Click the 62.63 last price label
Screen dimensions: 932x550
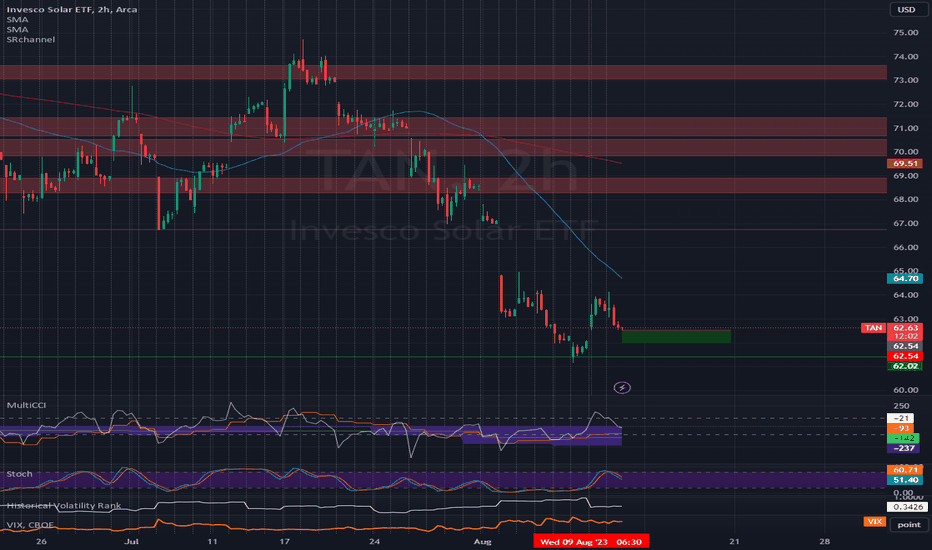(905, 328)
